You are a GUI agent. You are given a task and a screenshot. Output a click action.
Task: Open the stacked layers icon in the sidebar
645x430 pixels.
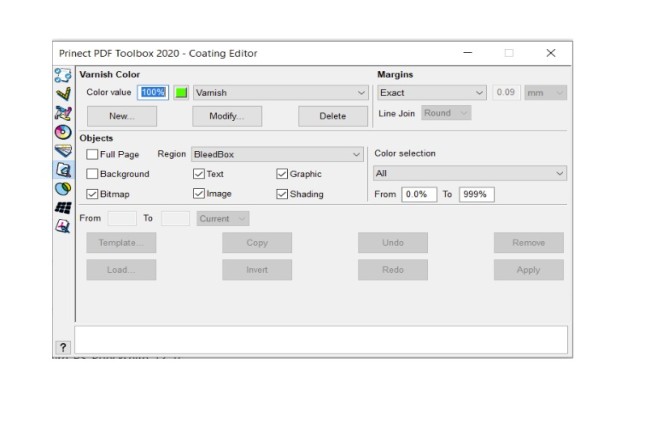[63, 150]
